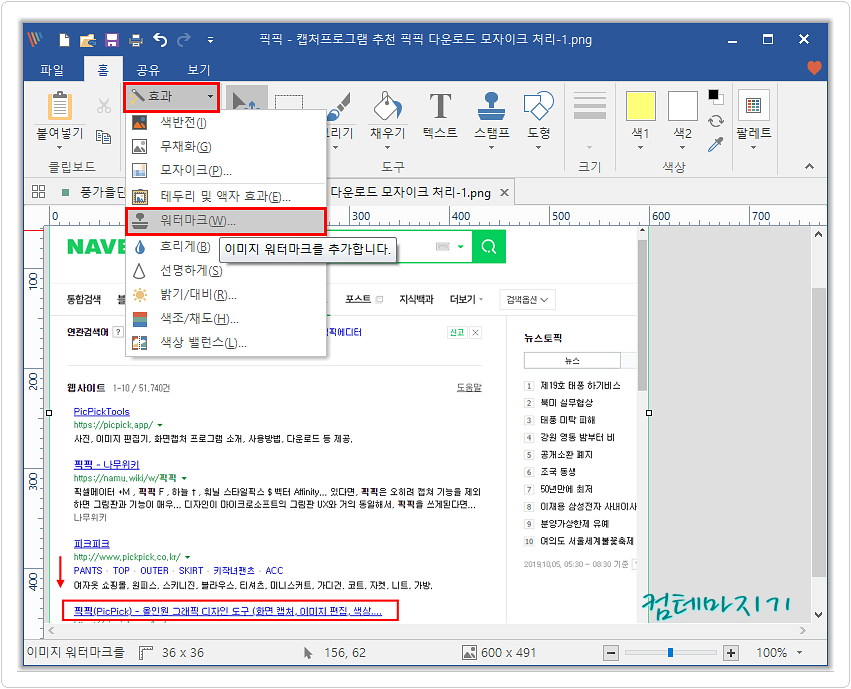Expand the 채우기 dropdown arrow
Image resolution: width=851 pixels, height=689 pixels.
tap(388, 147)
